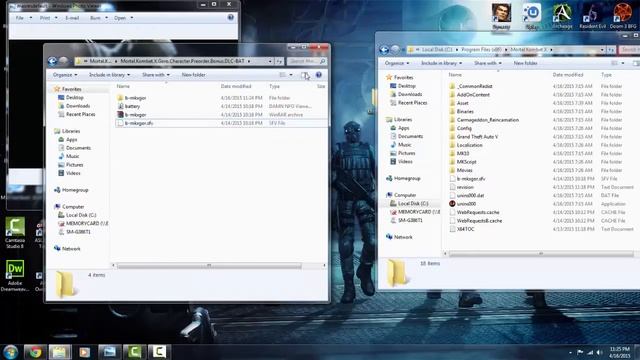The height and width of the screenshot is (360, 640).
Task: Click Forward arrow in DLC-BAT window
Action: (x=63, y=61)
